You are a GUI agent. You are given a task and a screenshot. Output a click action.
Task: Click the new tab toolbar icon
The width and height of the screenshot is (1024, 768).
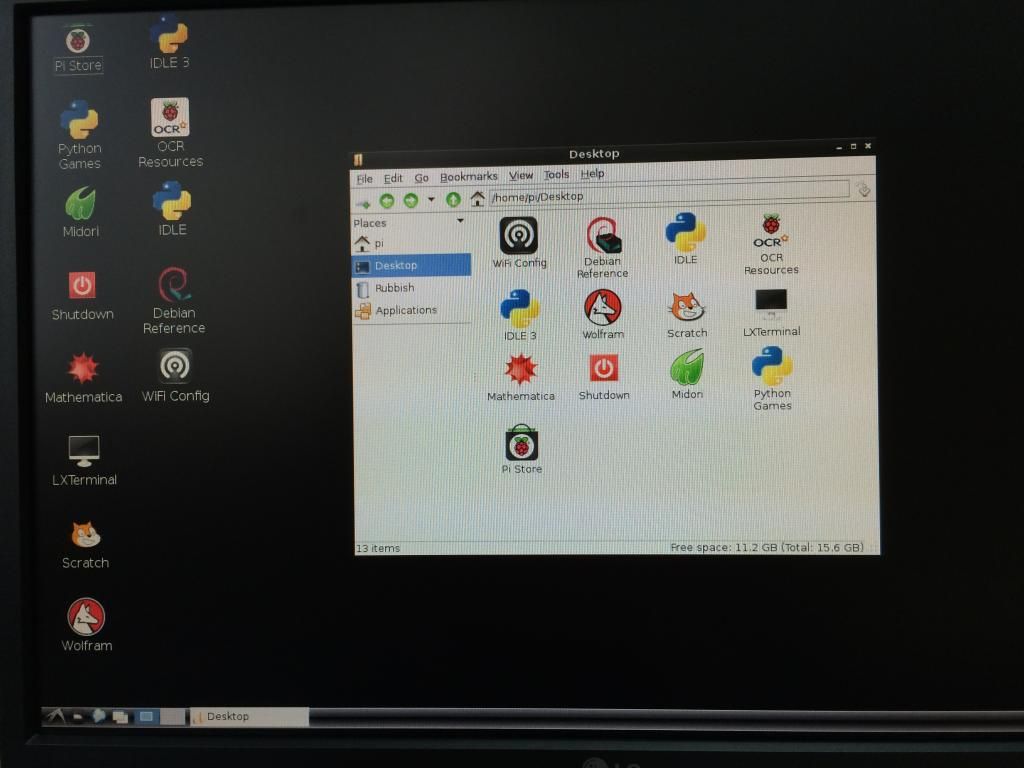[x=363, y=202]
